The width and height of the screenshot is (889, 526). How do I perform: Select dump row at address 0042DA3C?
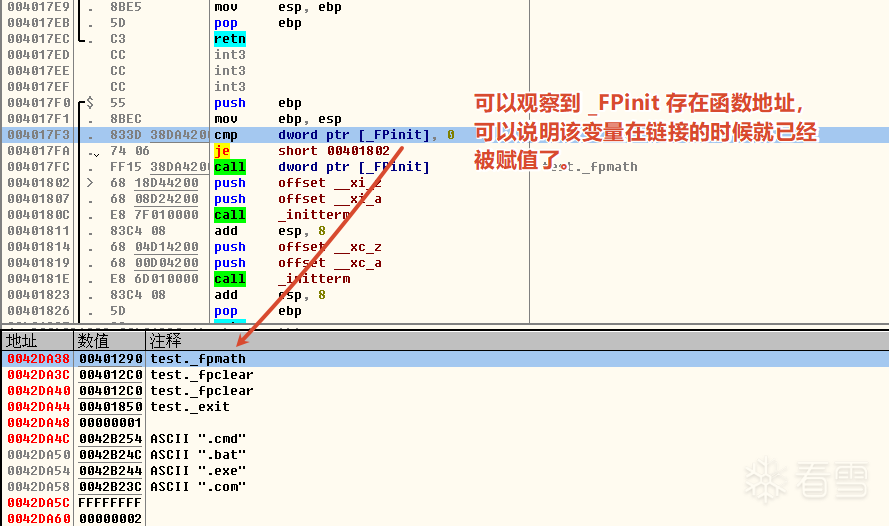coord(444,375)
